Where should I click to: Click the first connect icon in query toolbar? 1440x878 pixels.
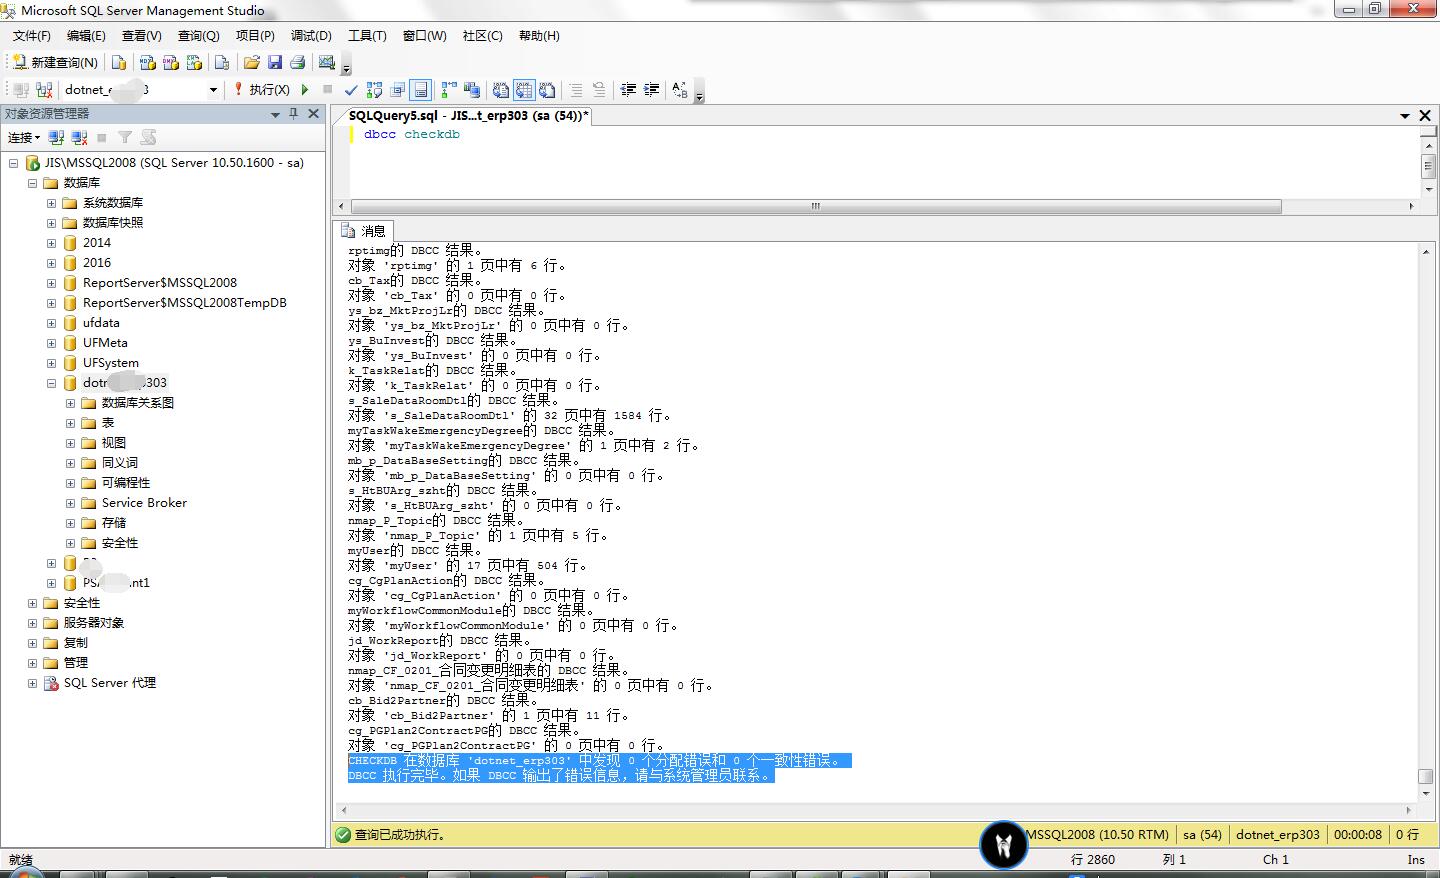point(21,89)
